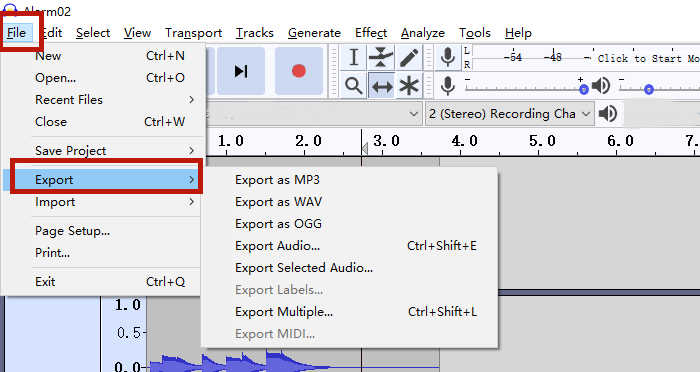The image size is (700, 372).
Task: Expand the Recent Files submenu
Action: 102,100
